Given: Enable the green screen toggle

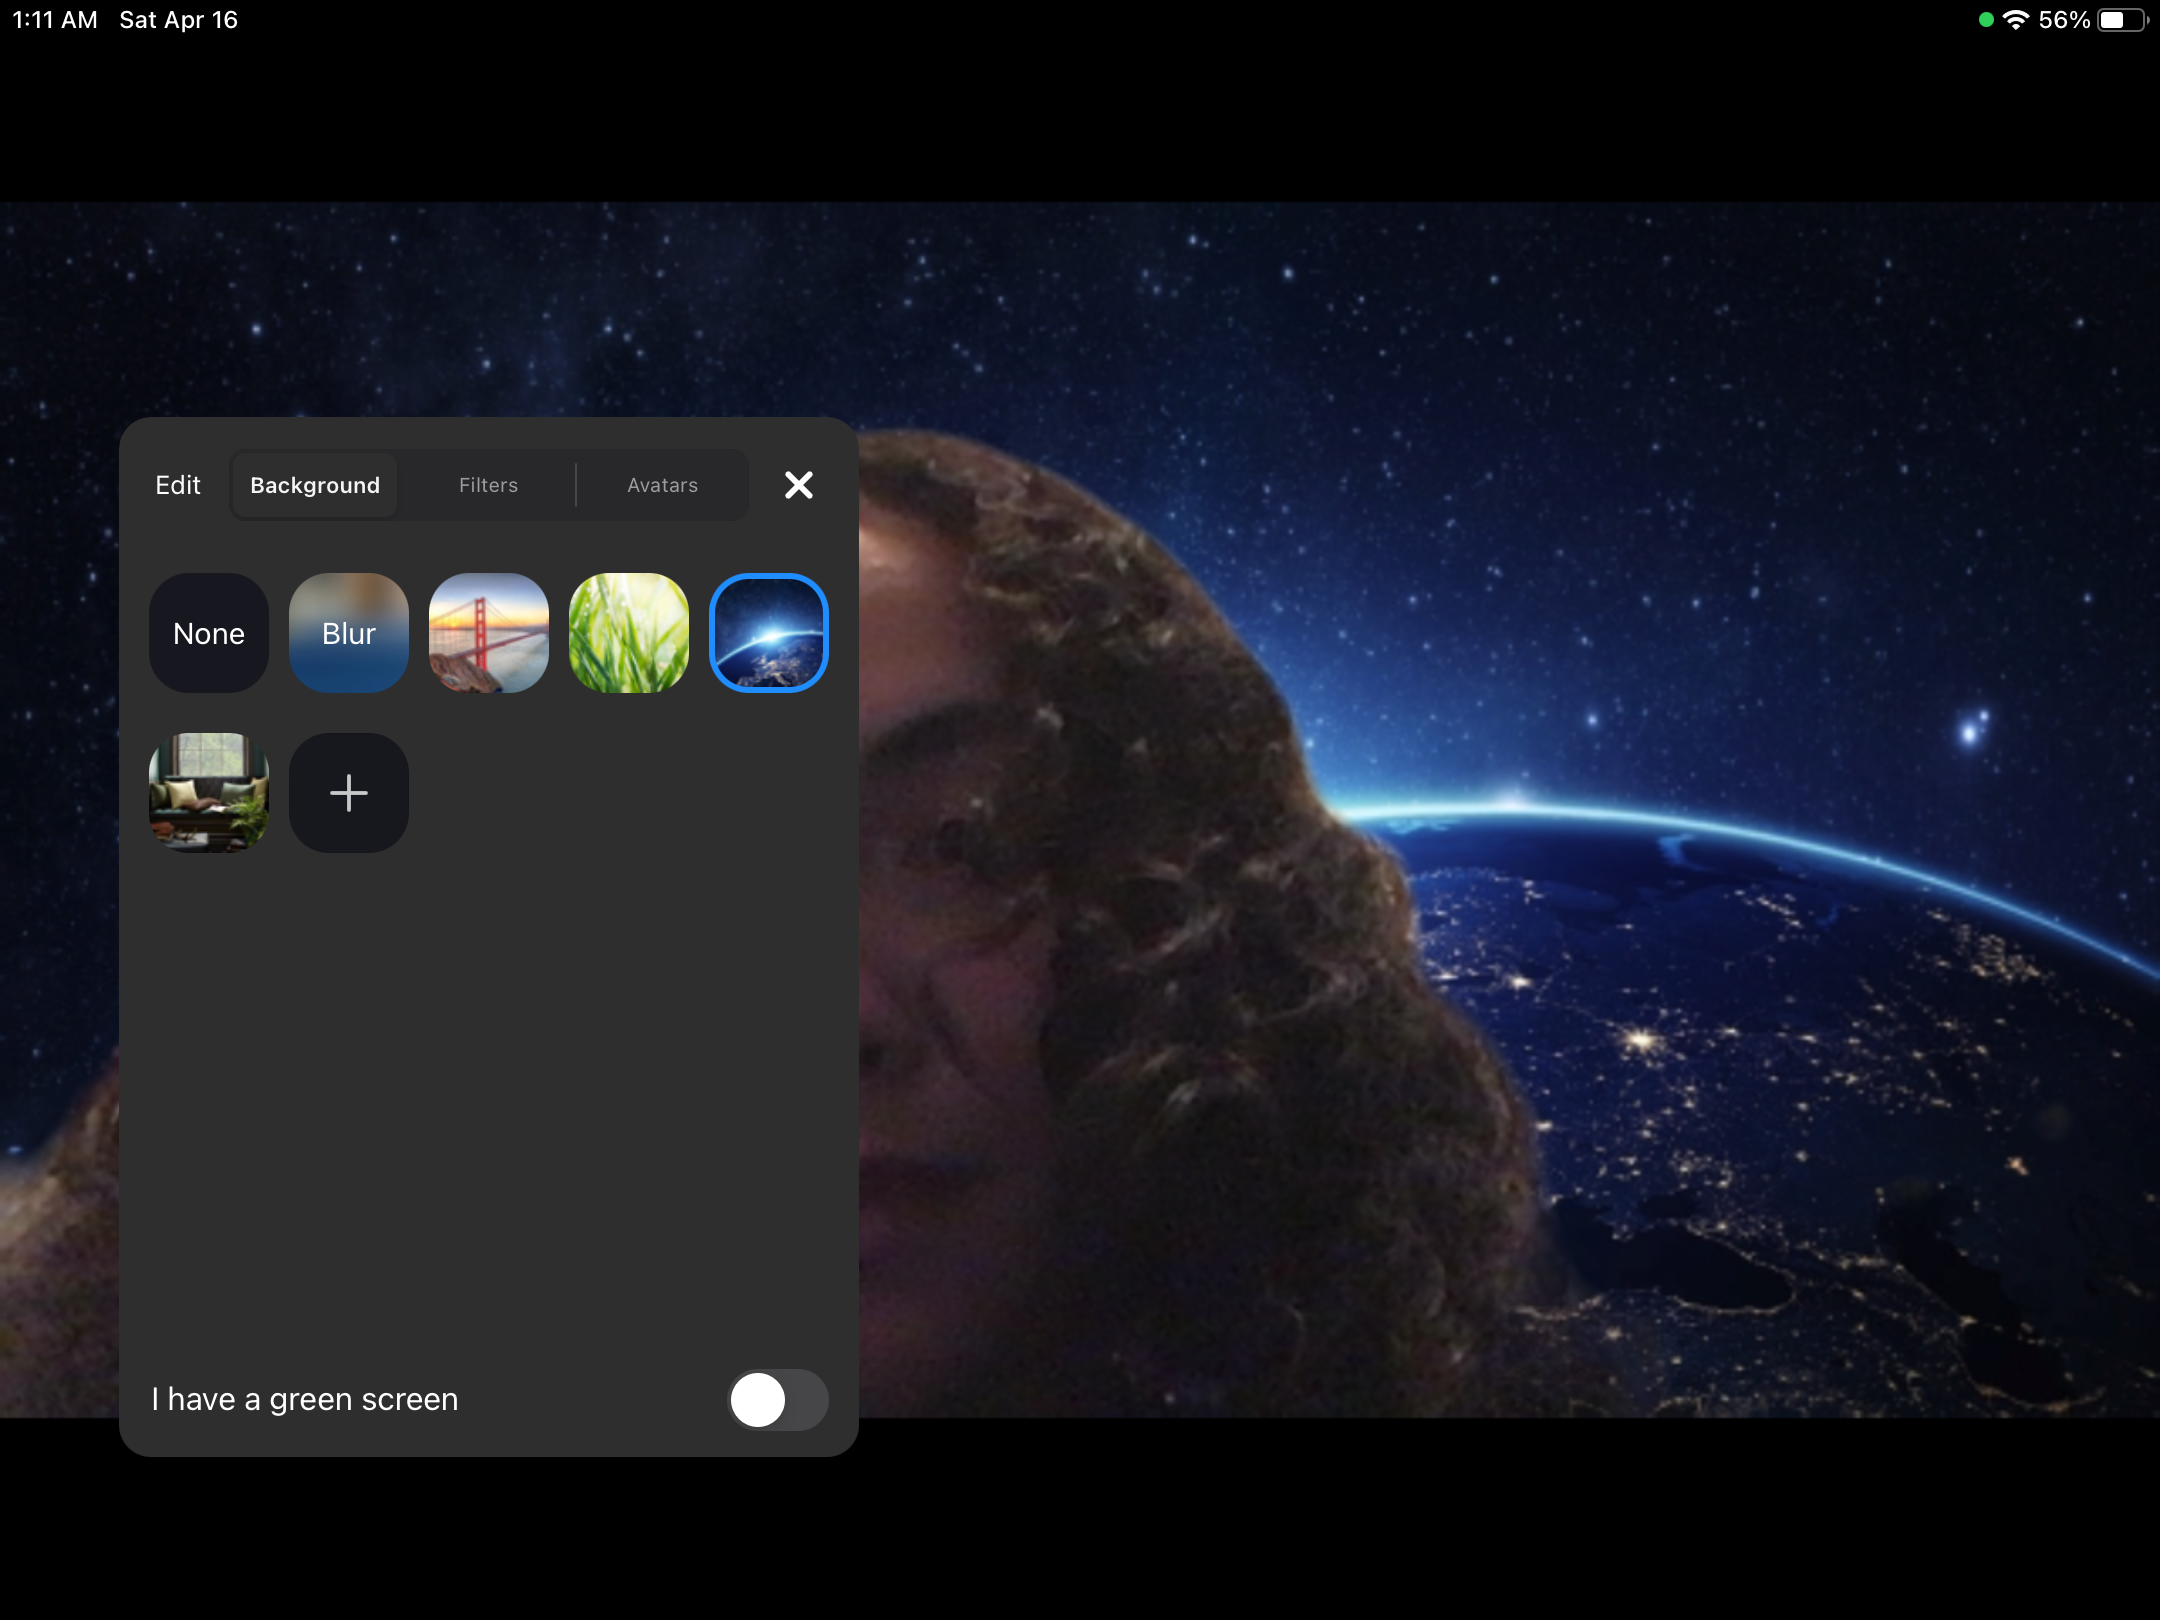Looking at the screenshot, I should click(x=777, y=1399).
